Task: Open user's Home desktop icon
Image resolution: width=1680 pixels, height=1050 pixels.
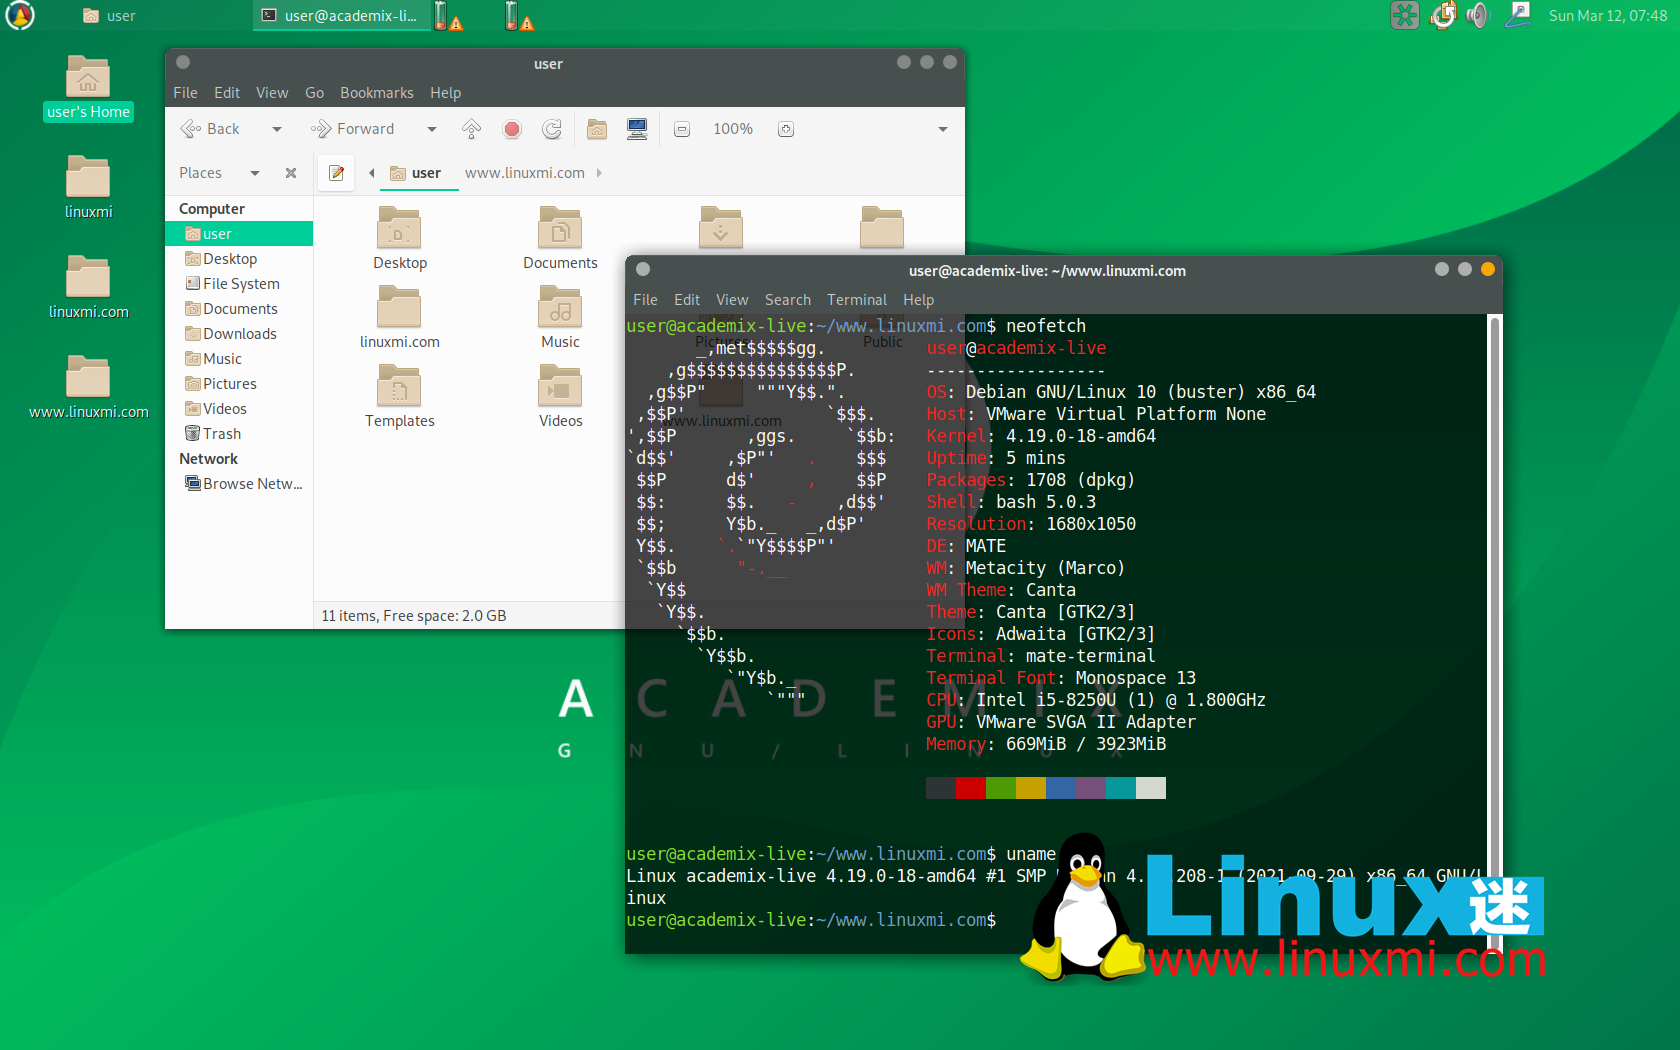Action: pyautogui.click(x=88, y=88)
